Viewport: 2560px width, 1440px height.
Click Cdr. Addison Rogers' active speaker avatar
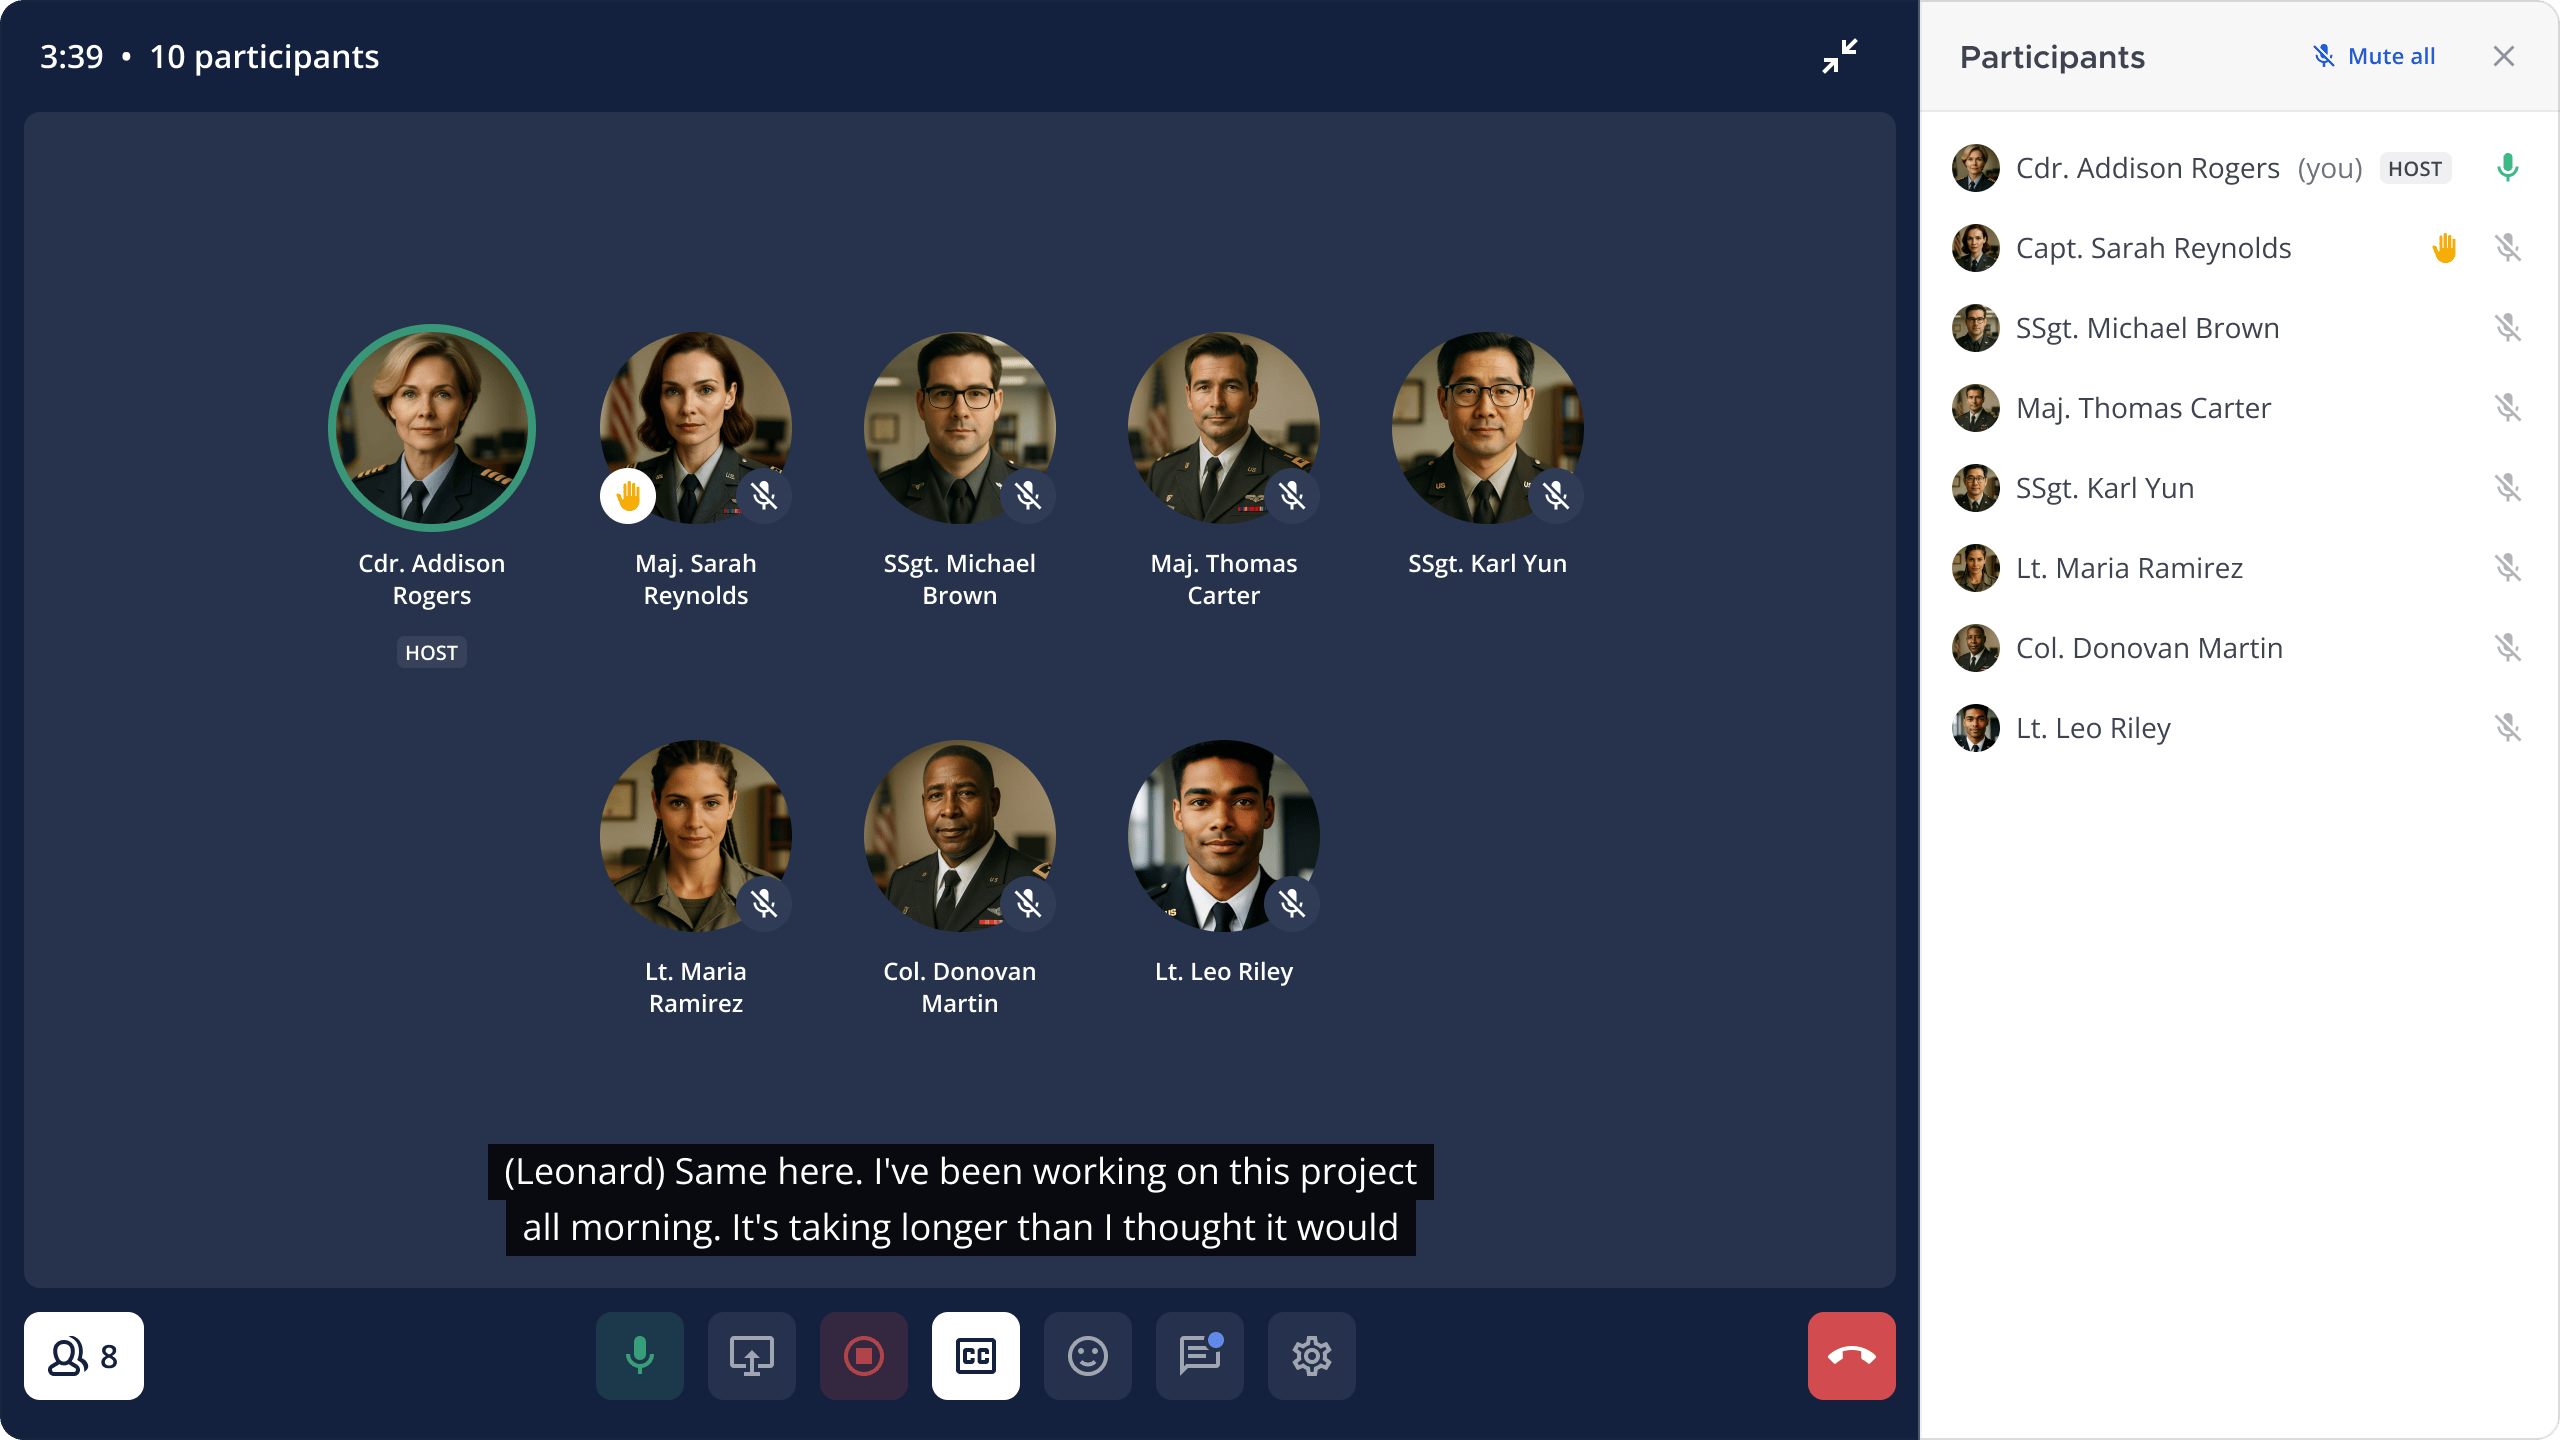coord(431,428)
